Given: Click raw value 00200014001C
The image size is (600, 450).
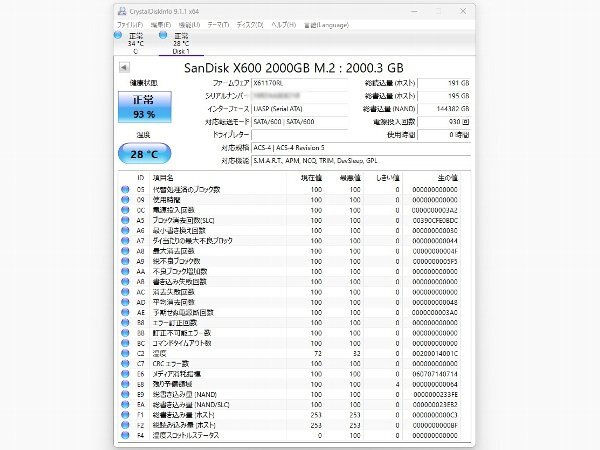Looking at the screenshot, I should click(x=435, y=353).
